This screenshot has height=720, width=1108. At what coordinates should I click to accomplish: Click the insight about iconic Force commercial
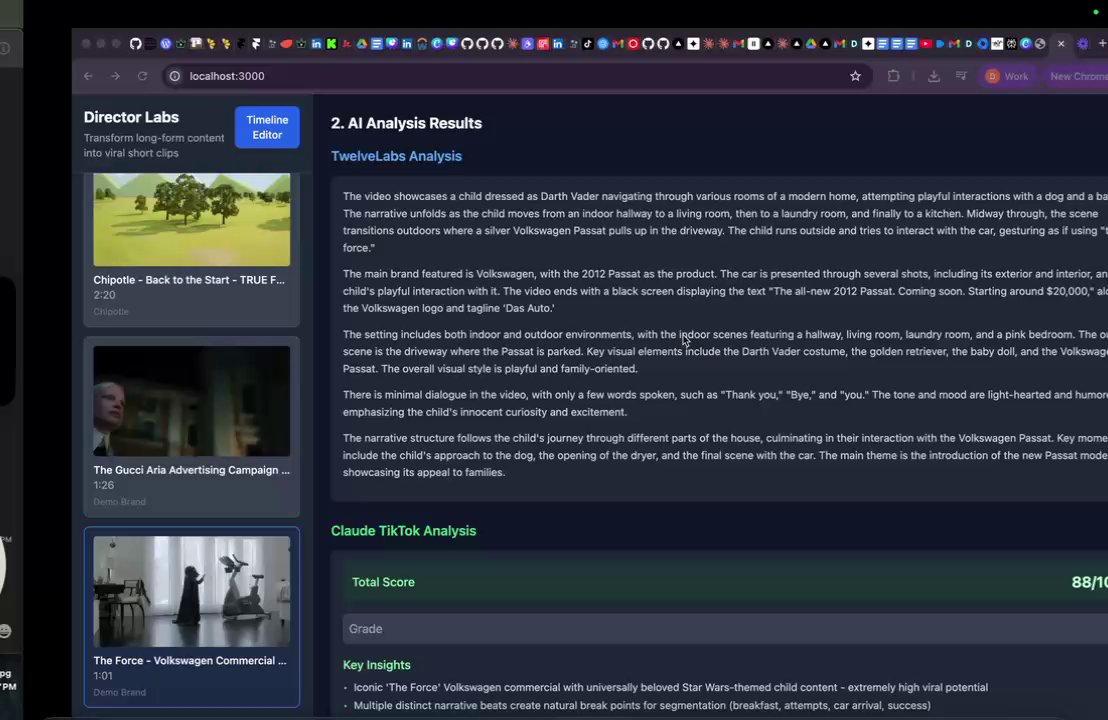coord(671,687)
